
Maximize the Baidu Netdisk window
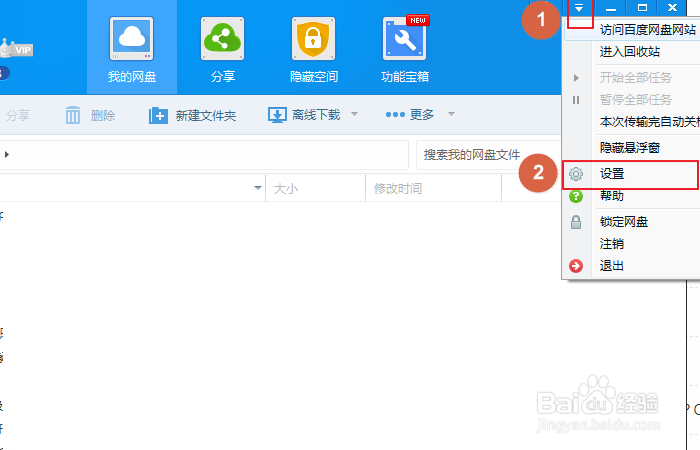point(642,8)
